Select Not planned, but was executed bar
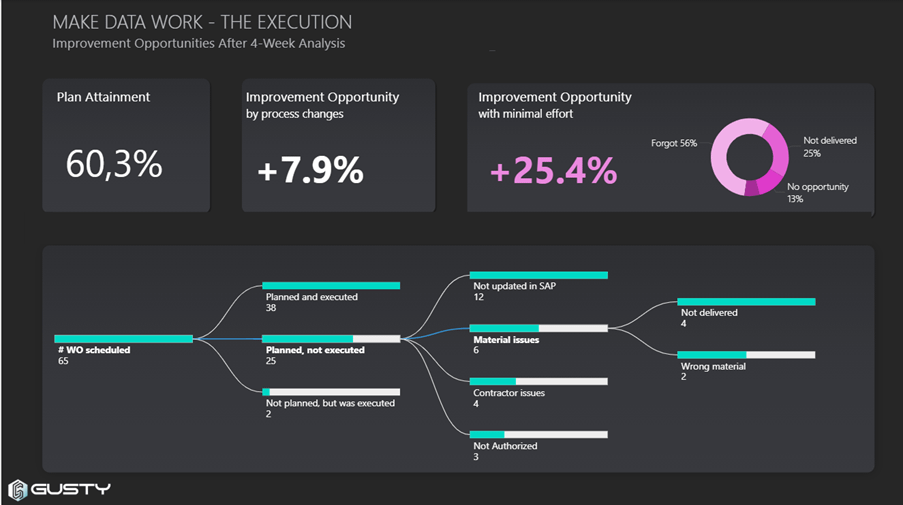The width and height of the screenshot is (903, 505). pos(331,392)
